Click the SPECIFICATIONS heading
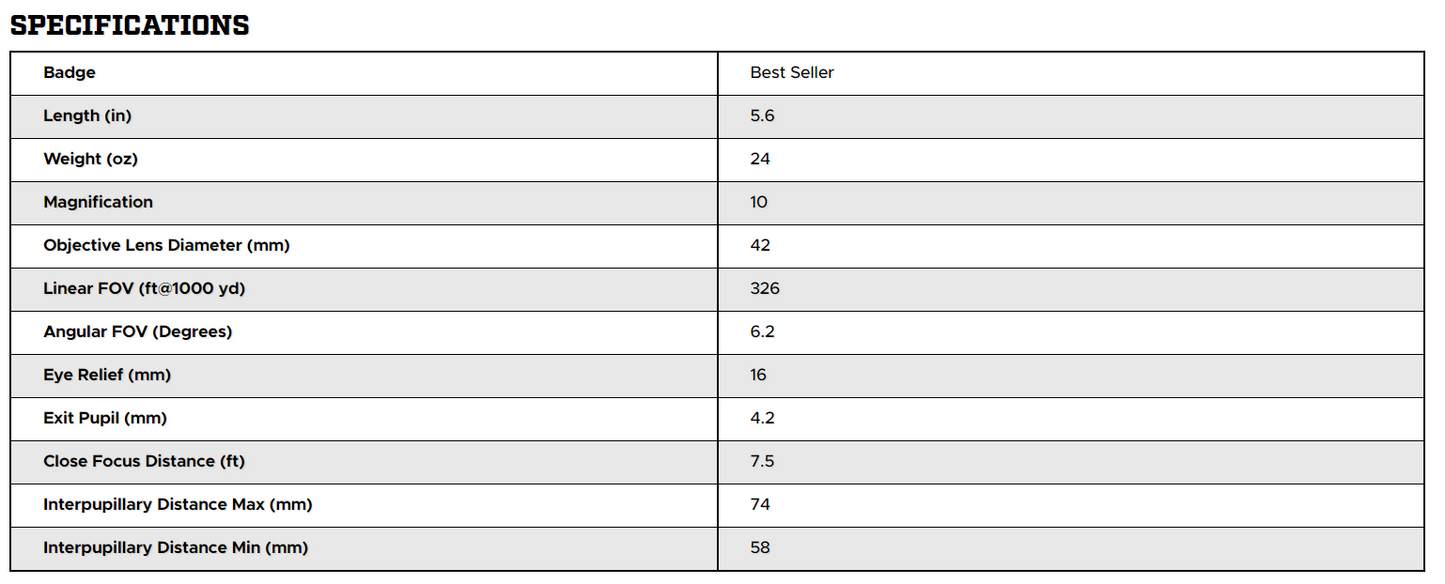 pyautogui.click(x=130, y=25)
